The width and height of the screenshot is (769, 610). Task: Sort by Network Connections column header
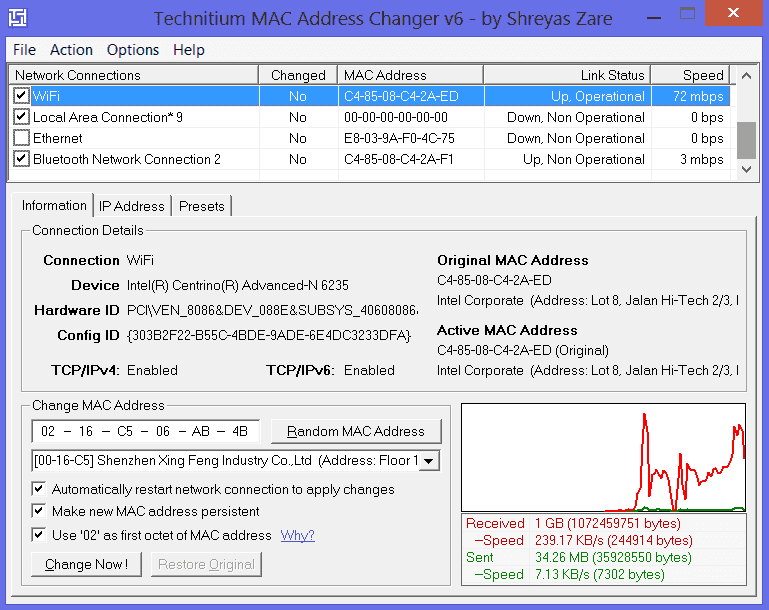point(134,75)
